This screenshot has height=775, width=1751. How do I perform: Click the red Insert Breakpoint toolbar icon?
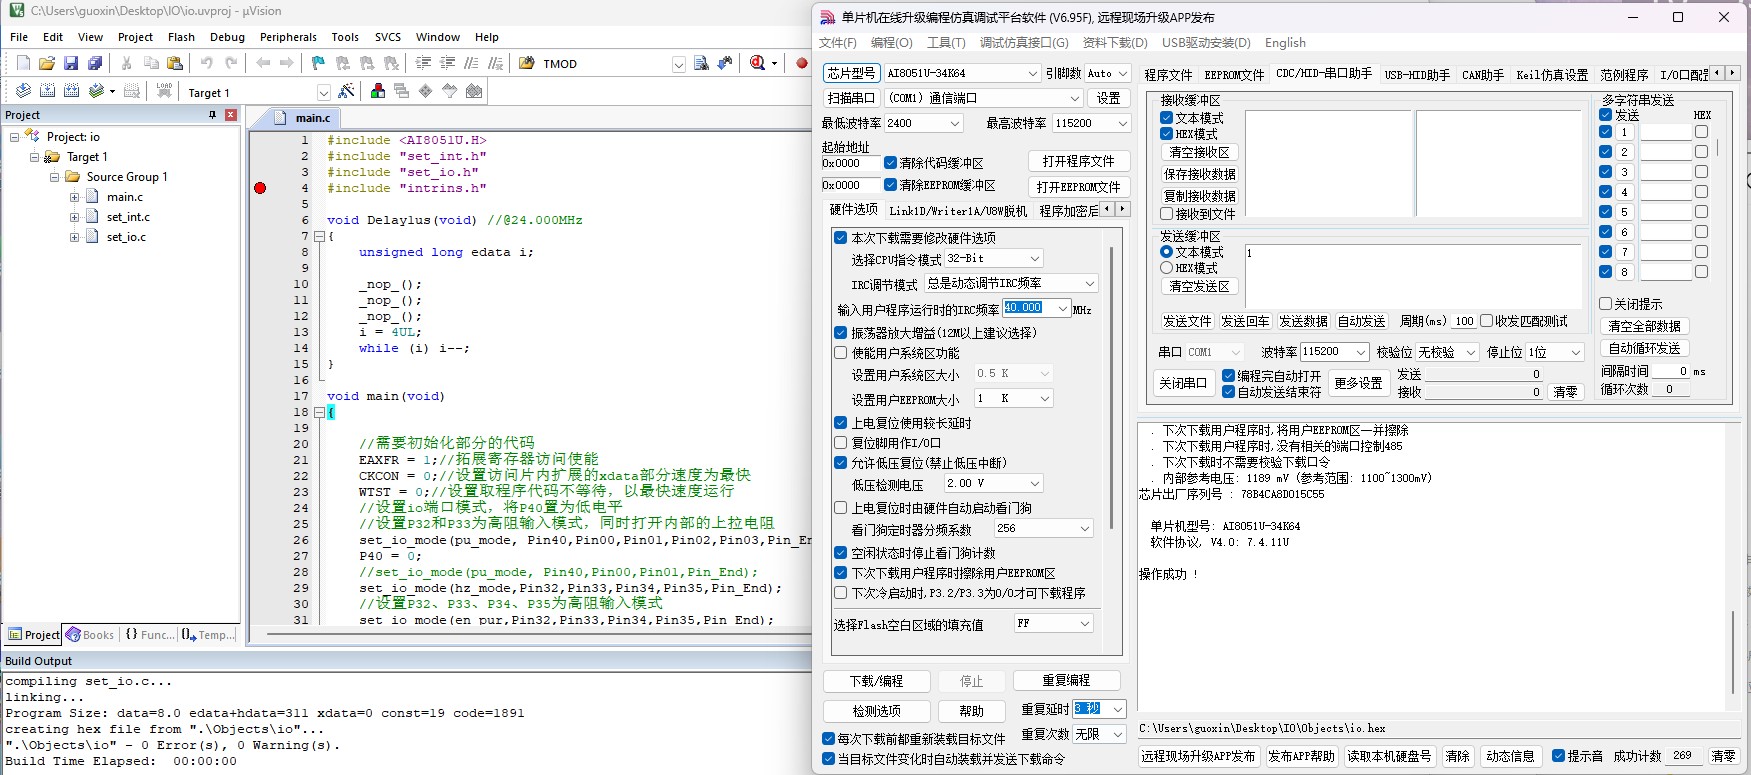tap(801, 63)
